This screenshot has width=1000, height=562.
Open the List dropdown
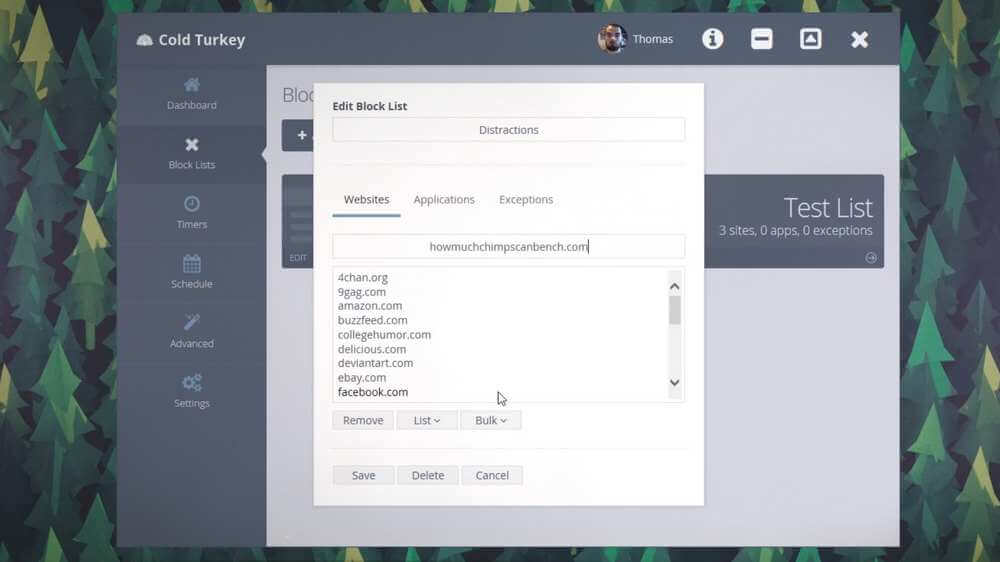pyautogui.click(x=427, y=420)
